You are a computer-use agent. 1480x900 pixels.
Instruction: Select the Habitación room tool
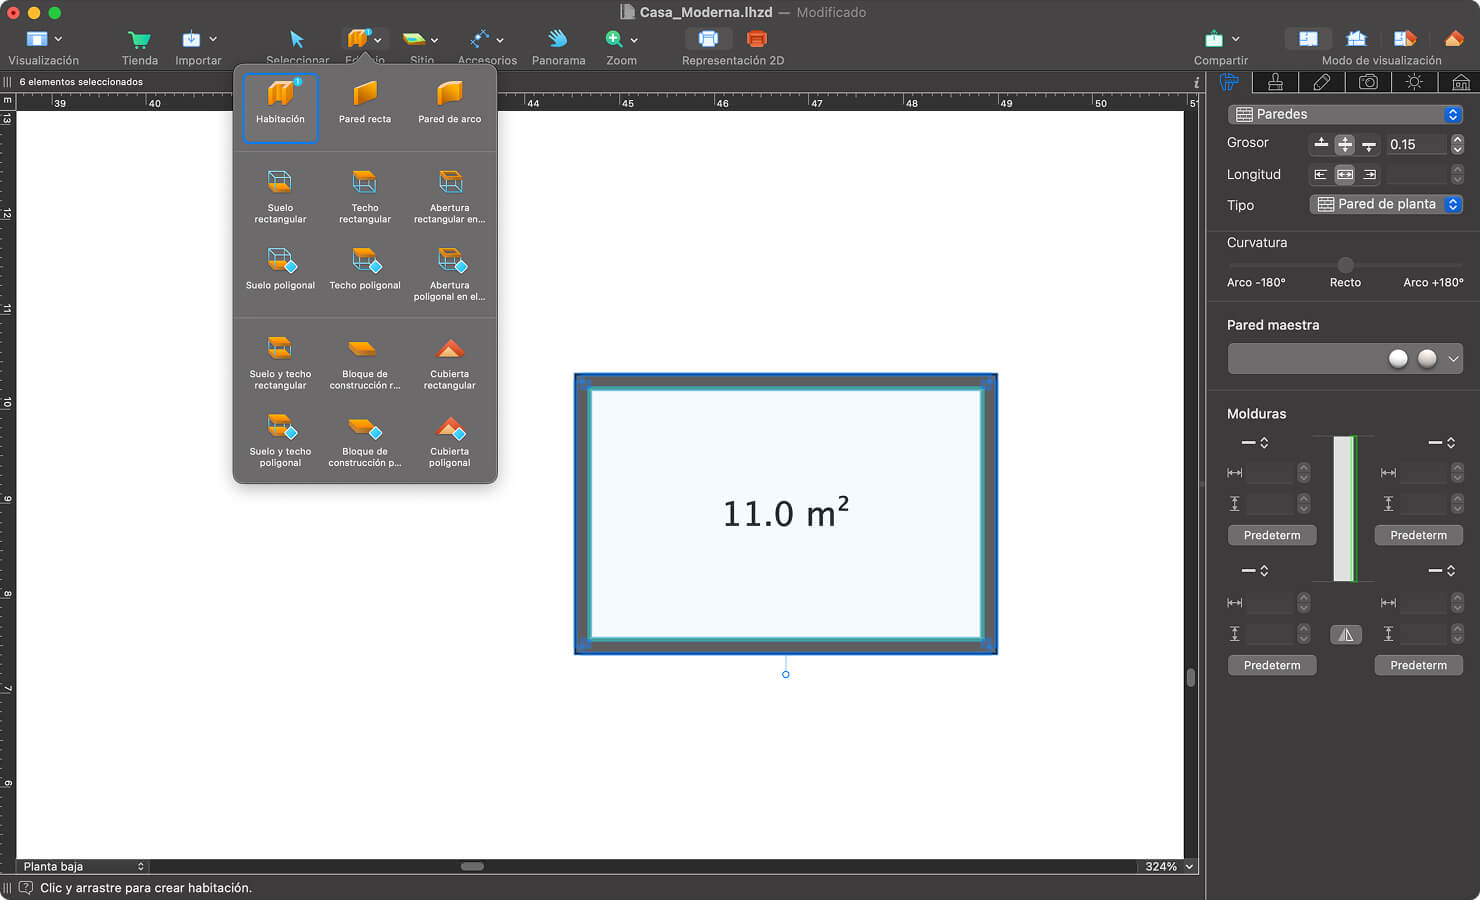click(280, 107)
